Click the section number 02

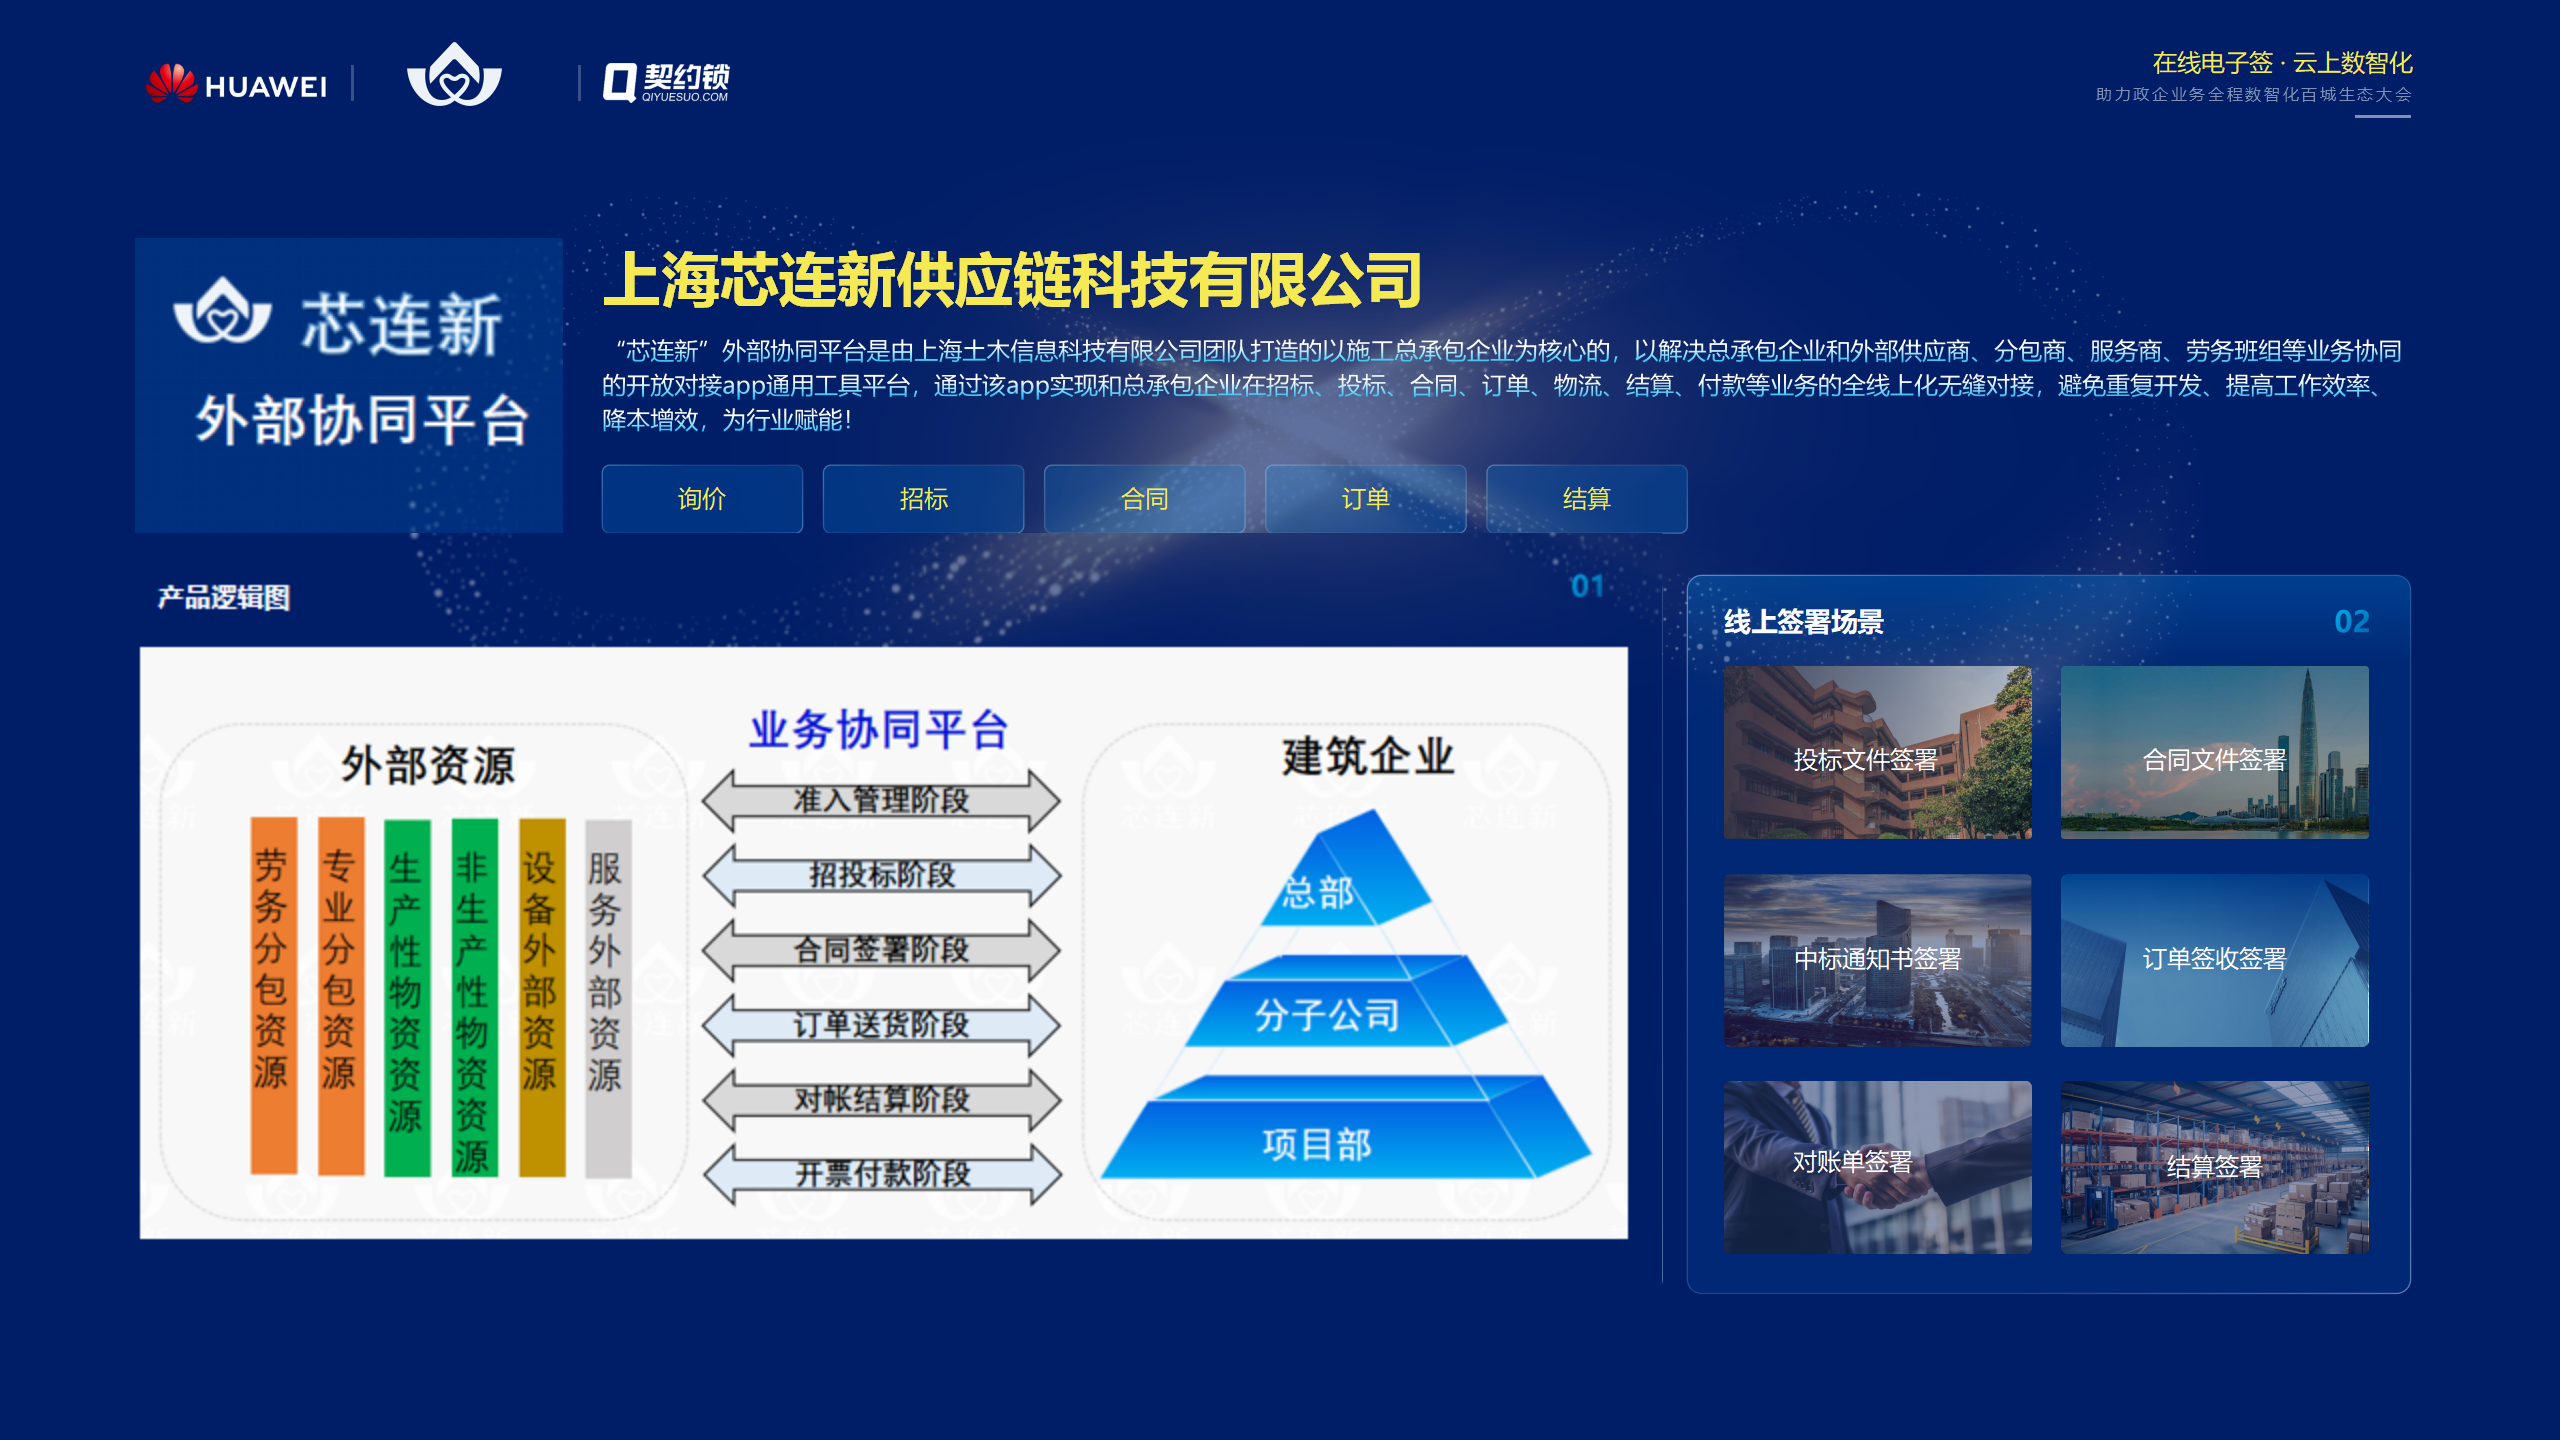2351,621
